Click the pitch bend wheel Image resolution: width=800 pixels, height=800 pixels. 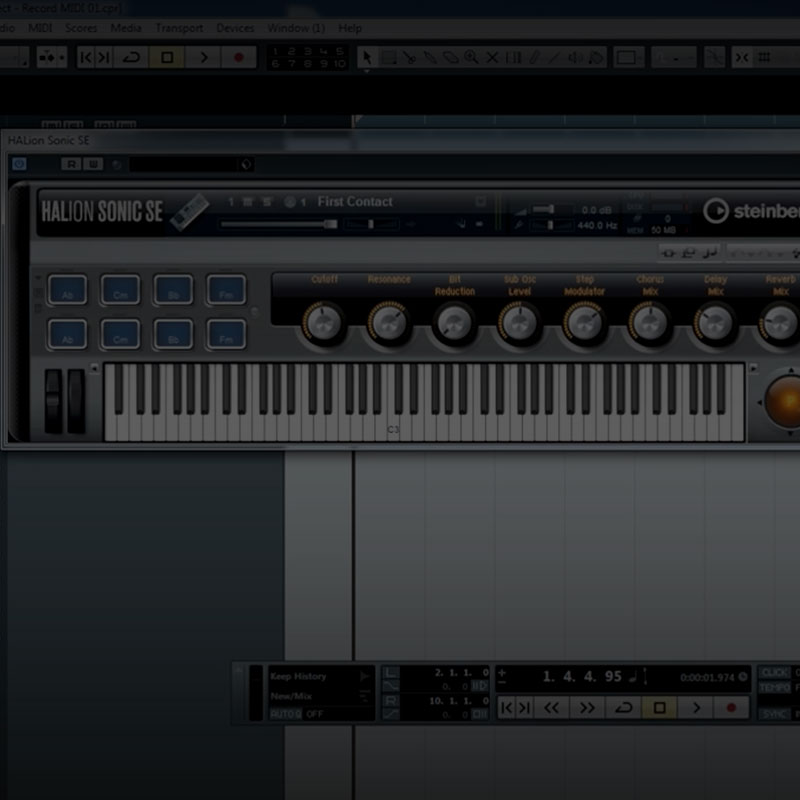[x=53, y=401]
